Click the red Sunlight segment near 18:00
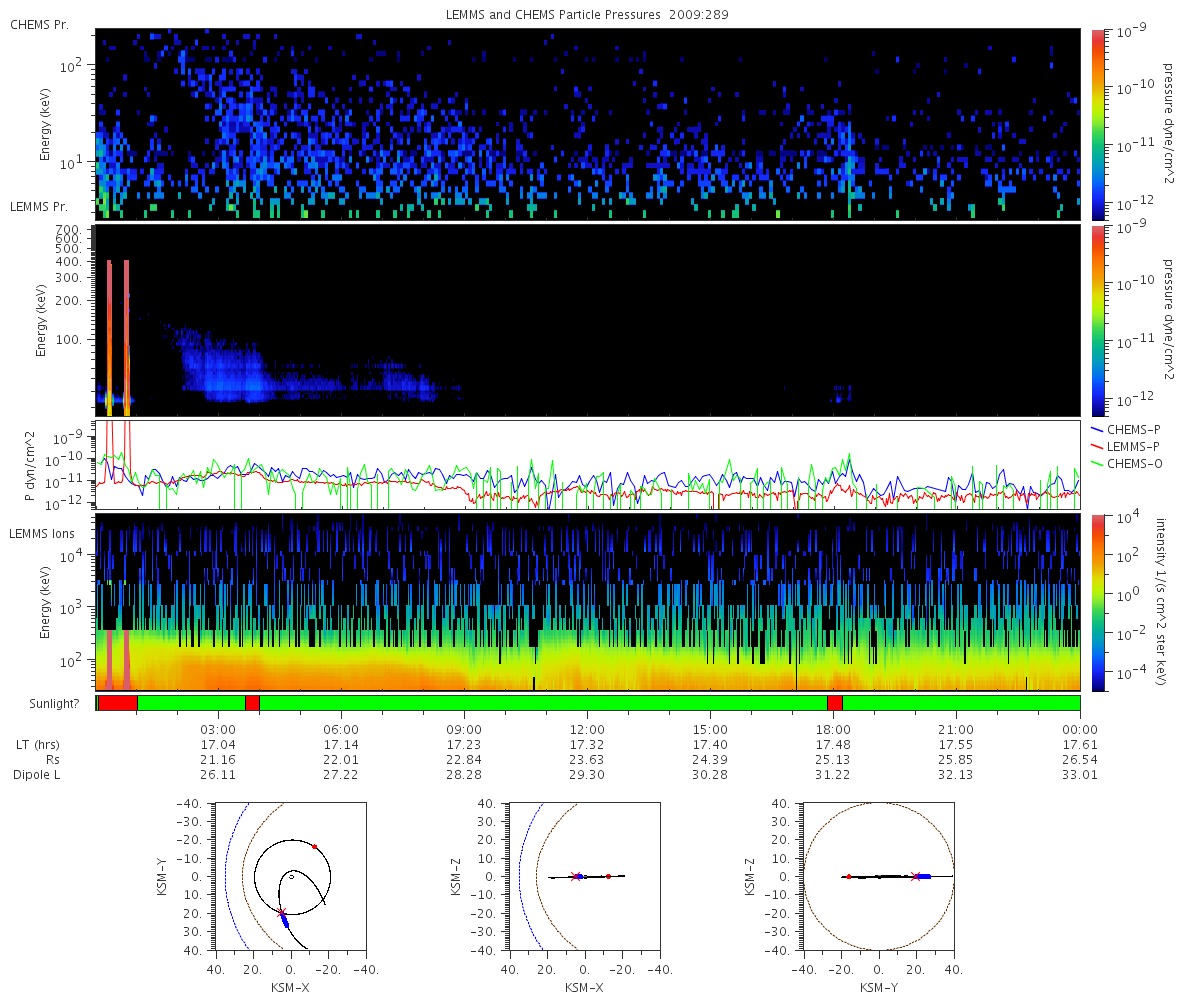Screen dimensions: 1200x1000 pos(835,703)
